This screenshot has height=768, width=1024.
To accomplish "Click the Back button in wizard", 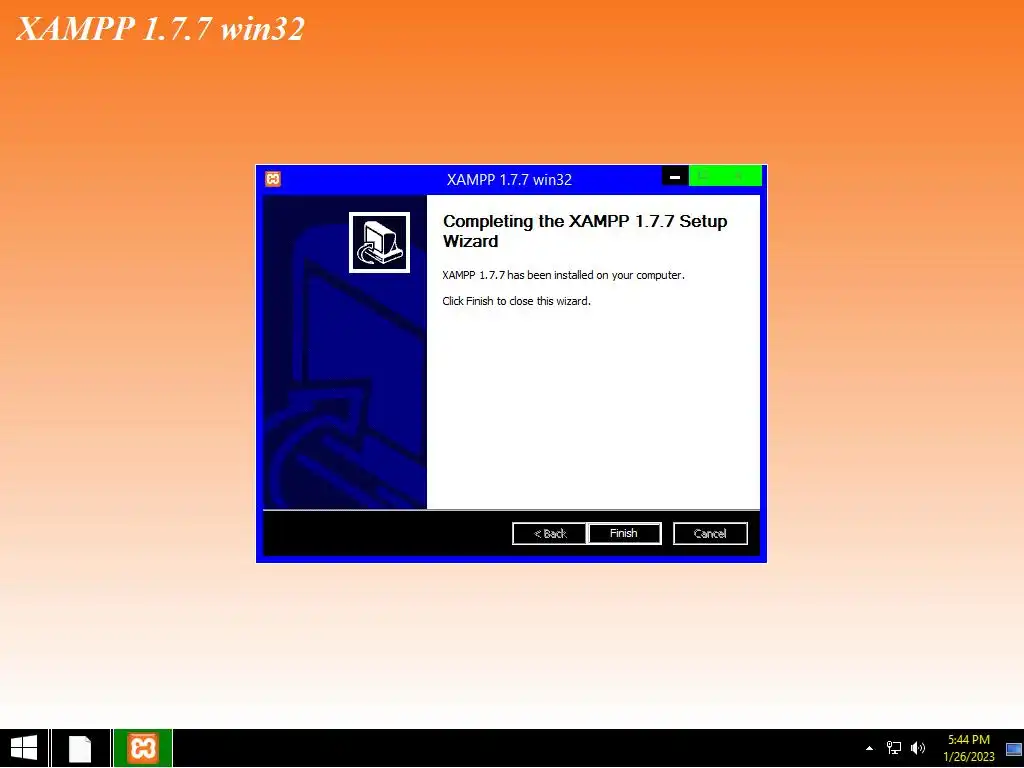I will [x=549, y=533].
